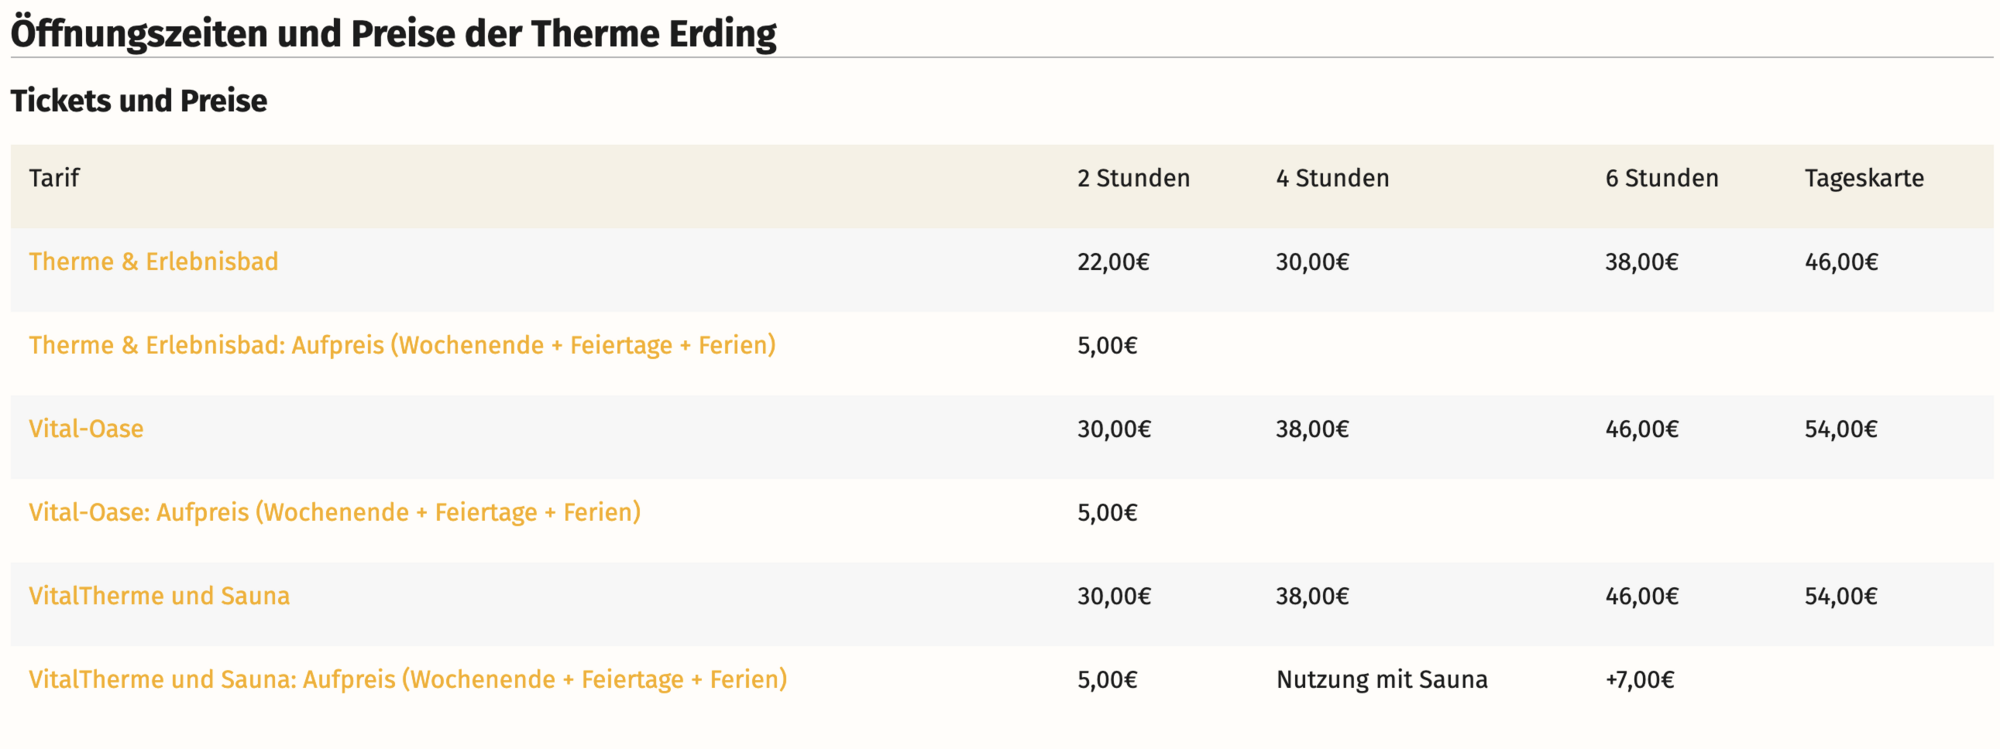2000x749 pixels.
Task: Open VitalTherme und Sauna Aufpreis link
Action: (408, 679)
